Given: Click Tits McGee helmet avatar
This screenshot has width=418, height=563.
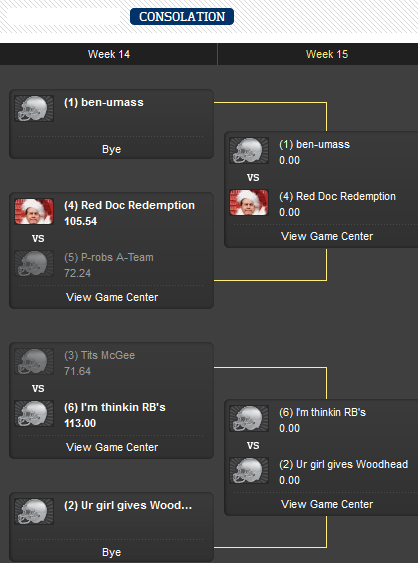Looking at the screenshot, I should [34, 361].
